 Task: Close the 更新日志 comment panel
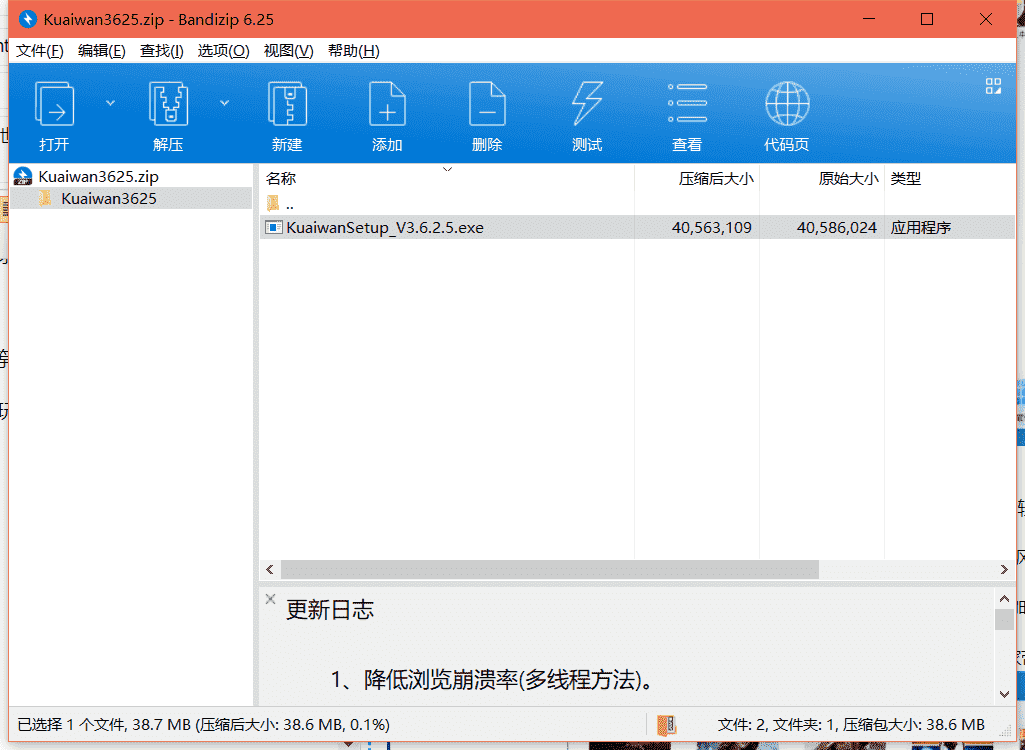pyautogui.click(x=271, y=599)
